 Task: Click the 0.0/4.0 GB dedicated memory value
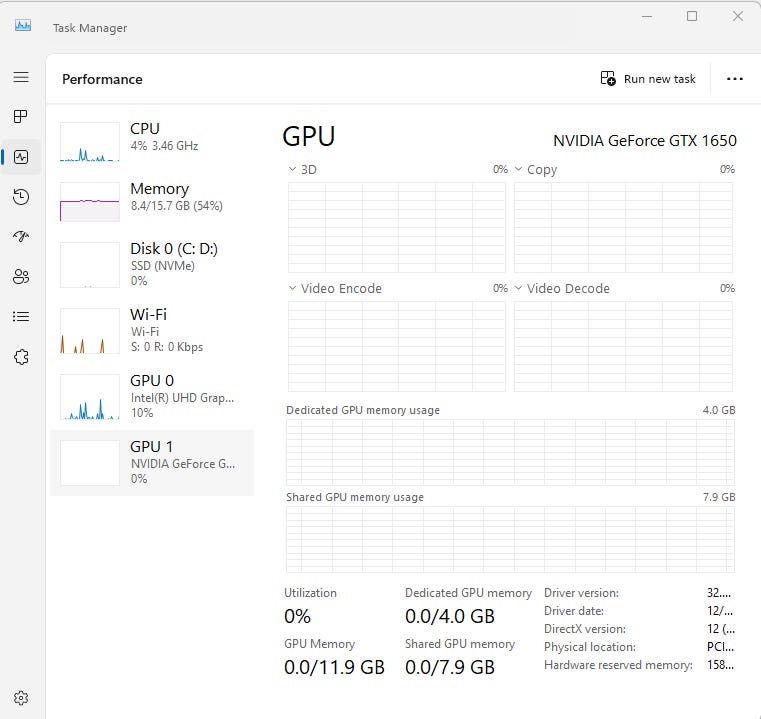(x=449, y=616)
